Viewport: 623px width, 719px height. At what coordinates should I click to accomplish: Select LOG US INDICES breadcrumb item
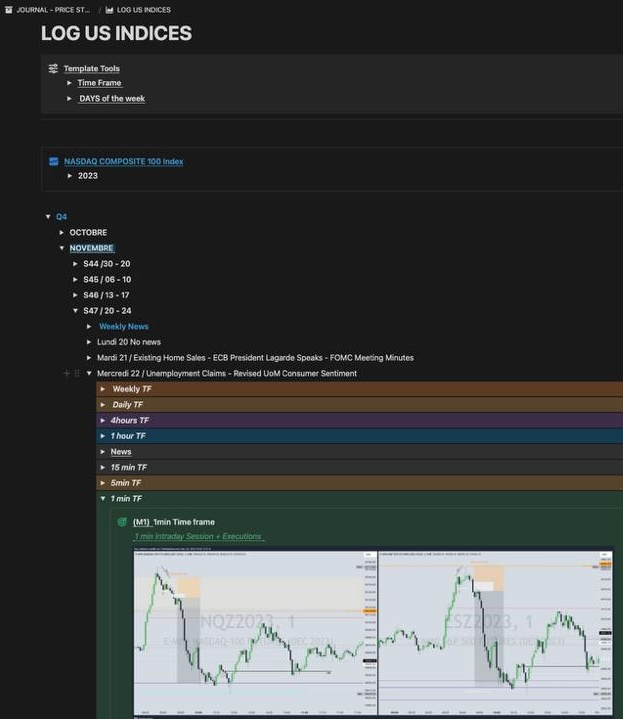pyautogui.click(x=143, y=10)
